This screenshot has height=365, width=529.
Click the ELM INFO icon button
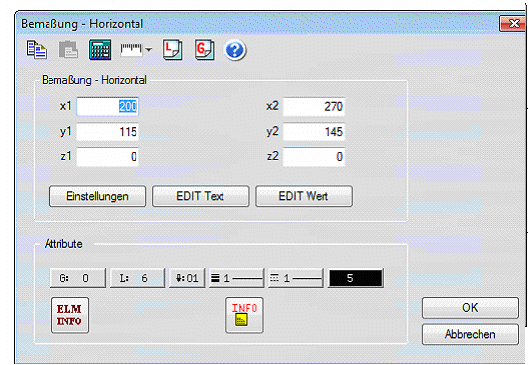[x=70, y=315]
